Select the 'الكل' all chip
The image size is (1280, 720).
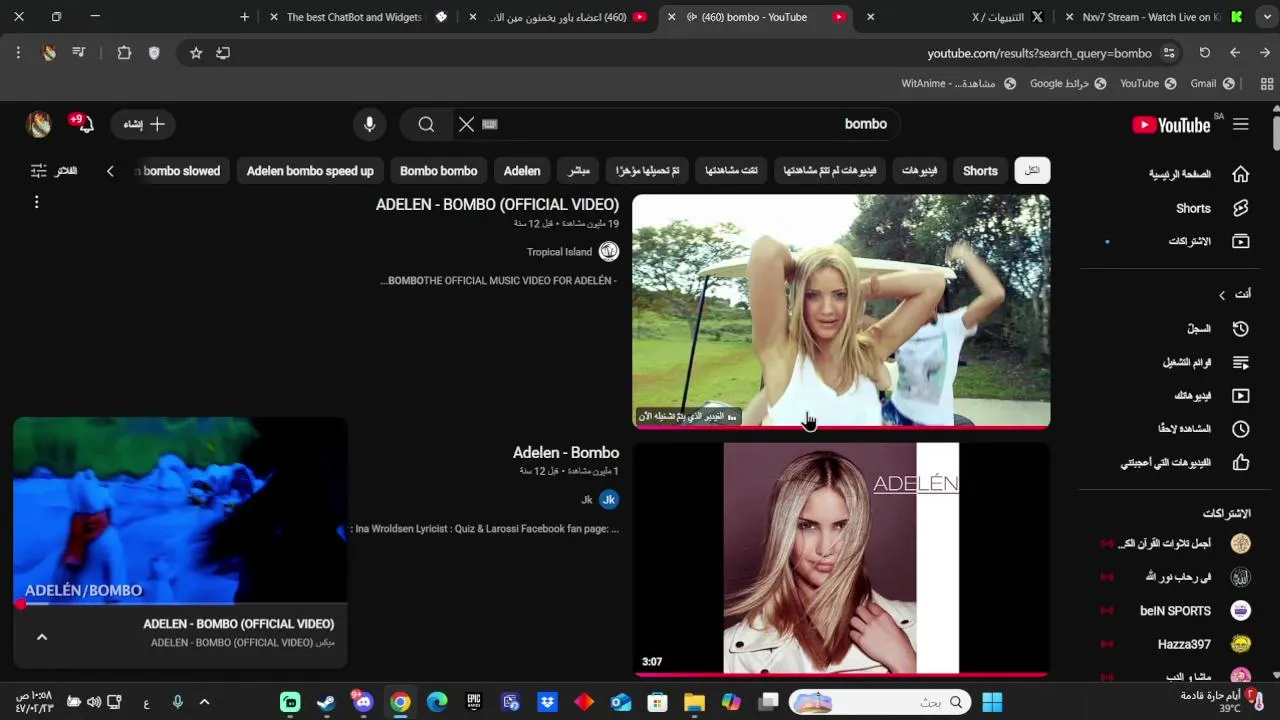(1032, 171)
